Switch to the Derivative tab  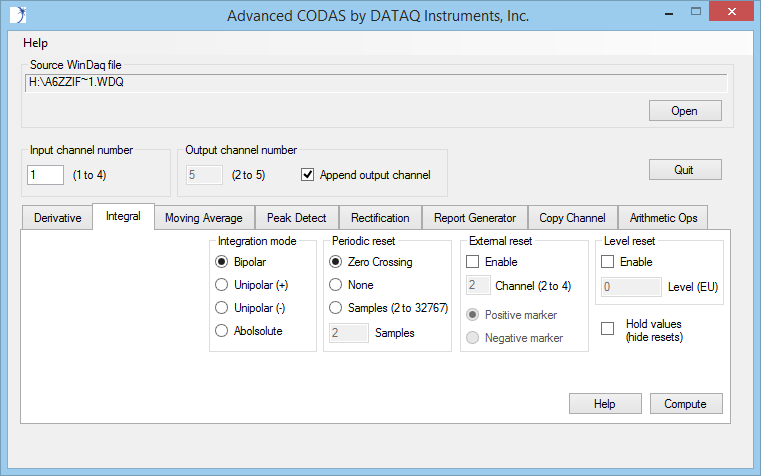pyautogui.click(x=57, y=218)
